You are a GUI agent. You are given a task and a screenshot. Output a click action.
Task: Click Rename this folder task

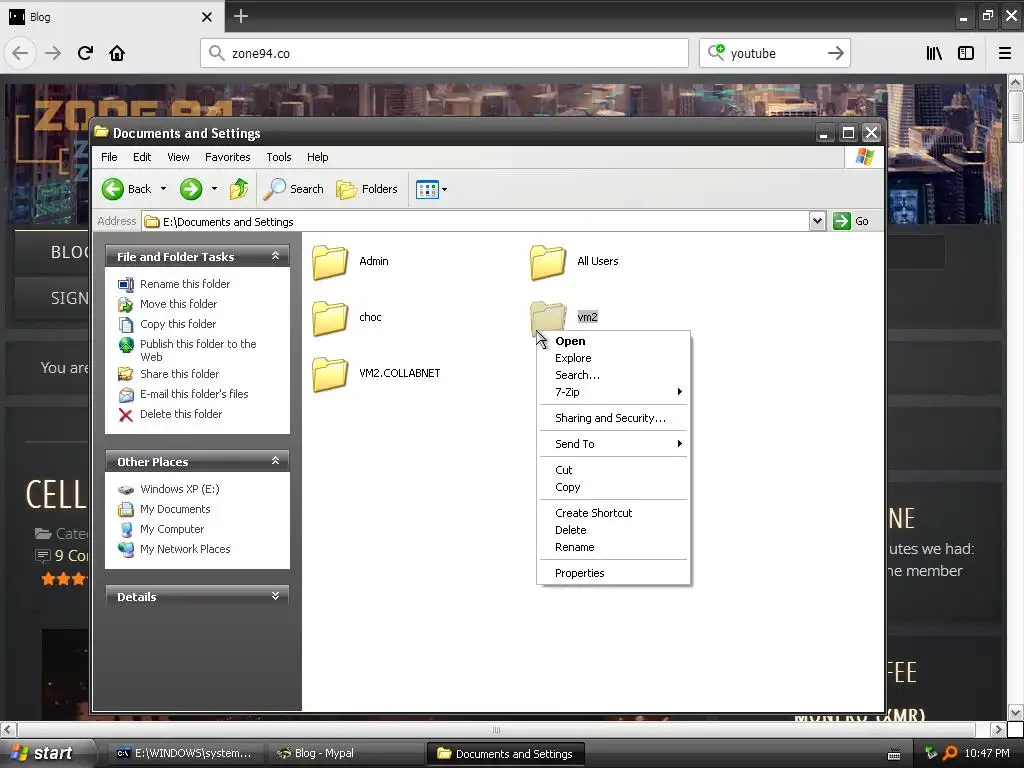(x=185, y=284)
